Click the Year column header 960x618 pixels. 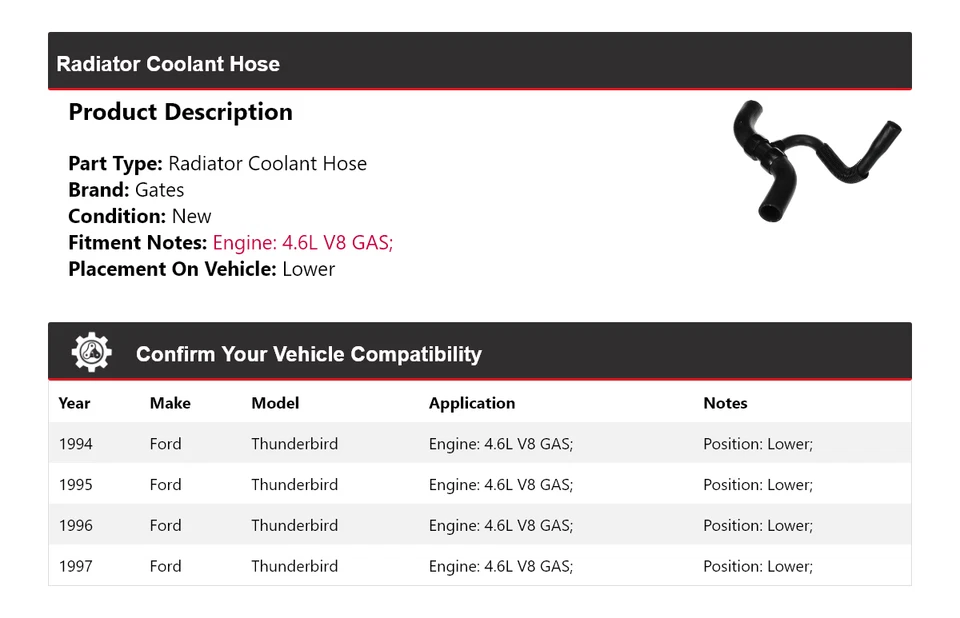(x=74, y=403)
